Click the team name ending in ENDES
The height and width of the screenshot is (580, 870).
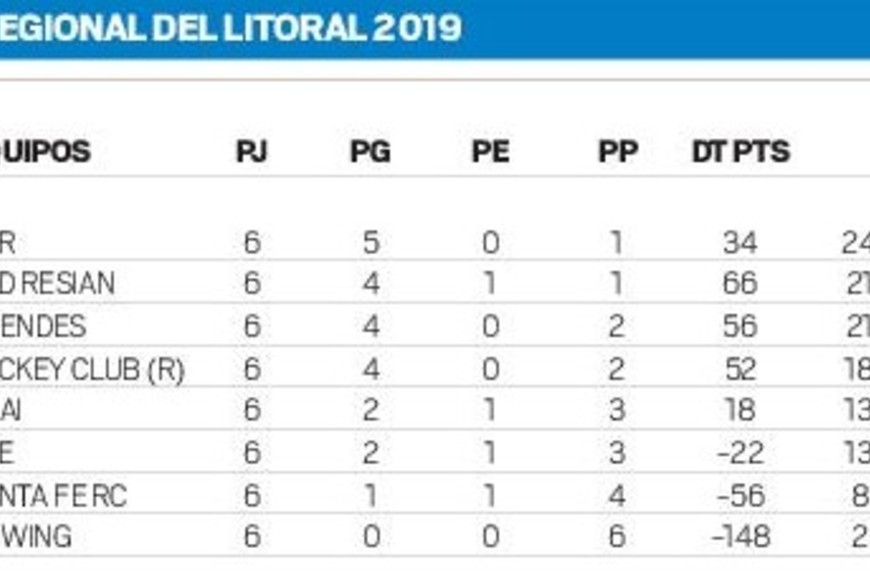tap(43, 327)
